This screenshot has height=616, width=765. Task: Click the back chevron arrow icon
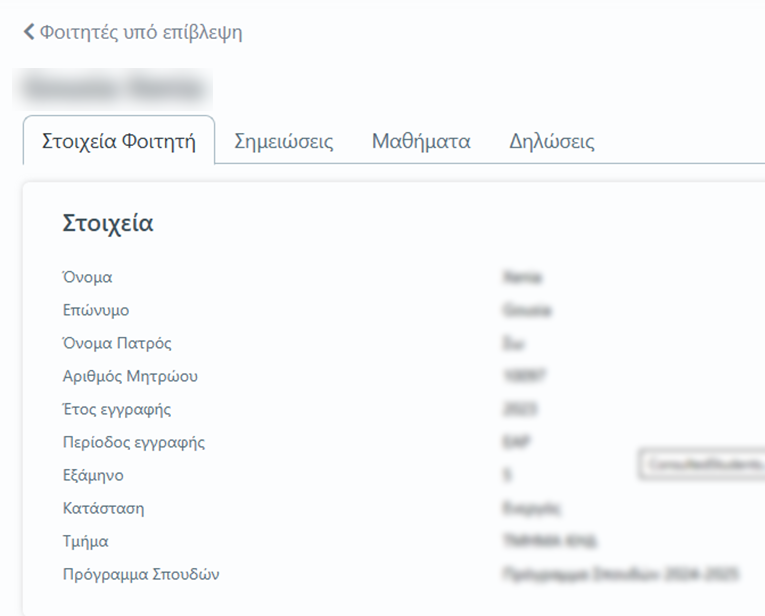(28, 33)
